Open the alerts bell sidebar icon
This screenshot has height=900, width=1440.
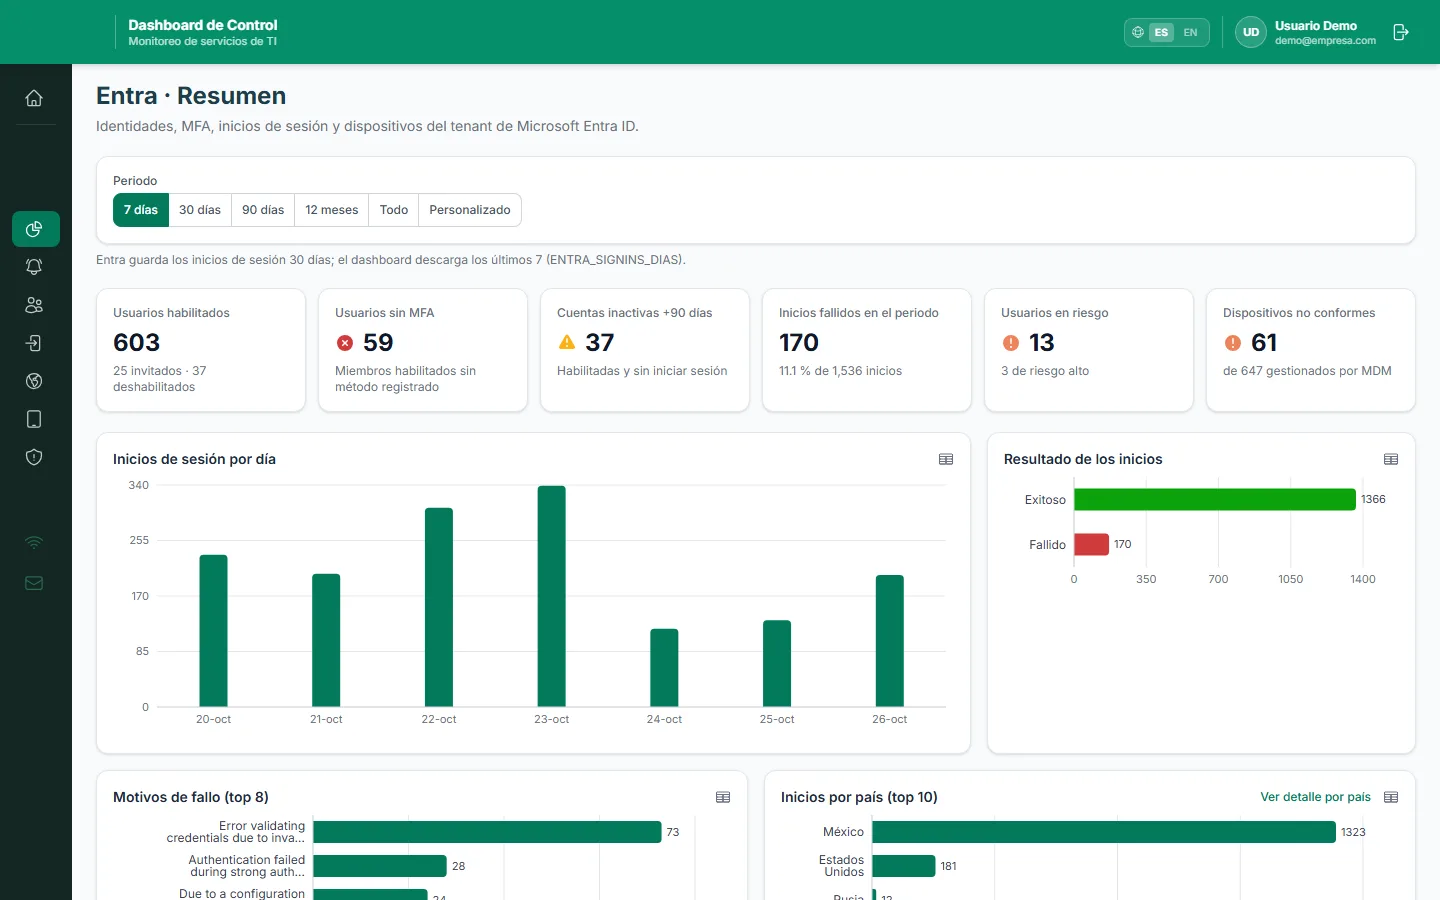pyautogui.click(x=34, y=267)
